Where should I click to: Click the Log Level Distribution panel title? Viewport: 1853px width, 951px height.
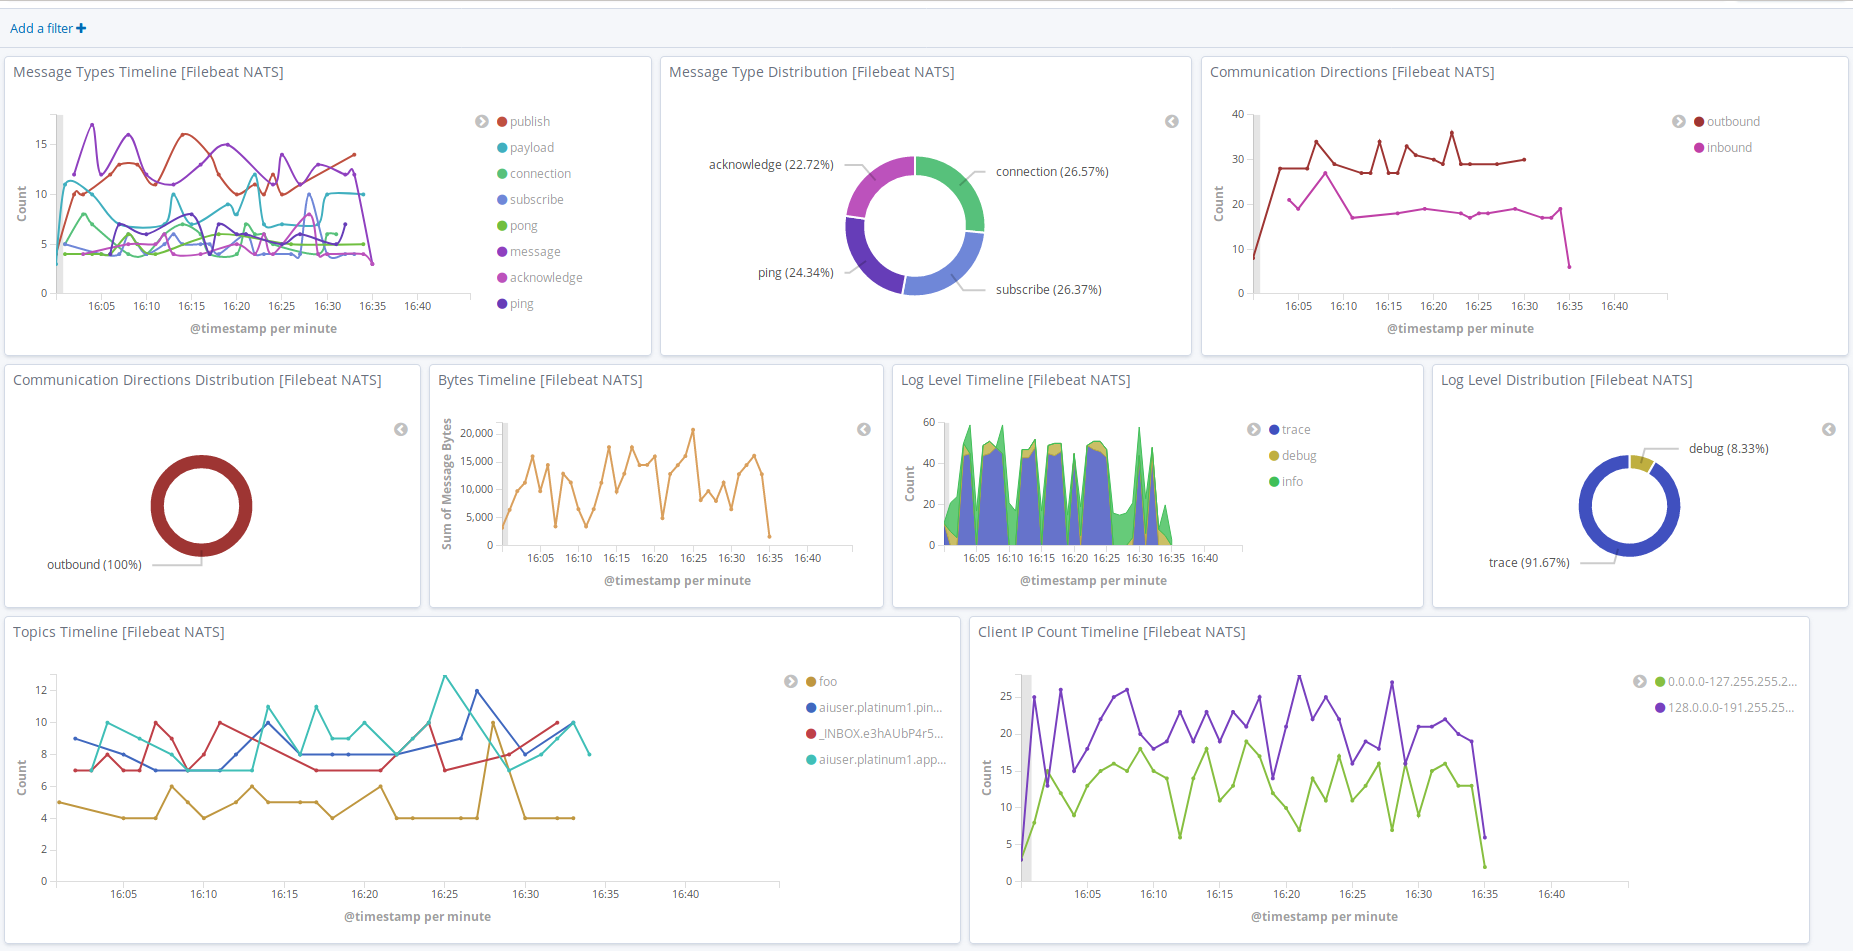click(x=1567, y=380)
